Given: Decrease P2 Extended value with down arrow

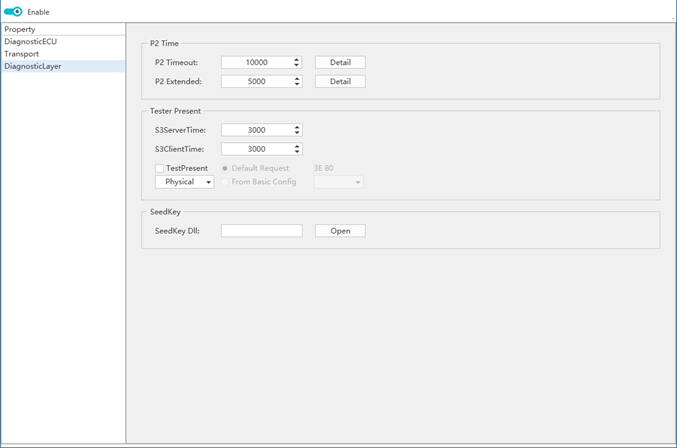Looking at the screenshot, I should pos(296,85).
